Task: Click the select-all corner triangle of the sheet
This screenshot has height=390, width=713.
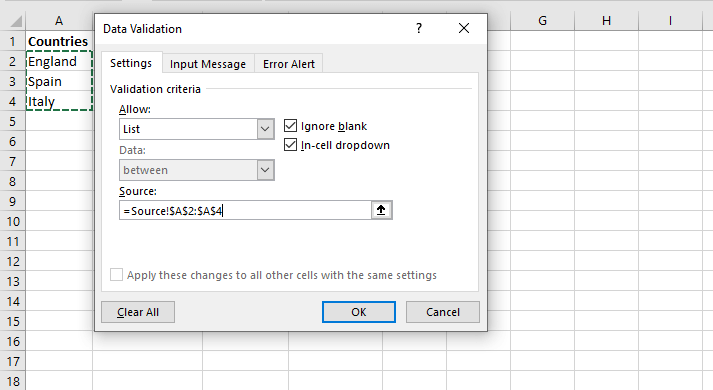Action: [x=16, y=21]
